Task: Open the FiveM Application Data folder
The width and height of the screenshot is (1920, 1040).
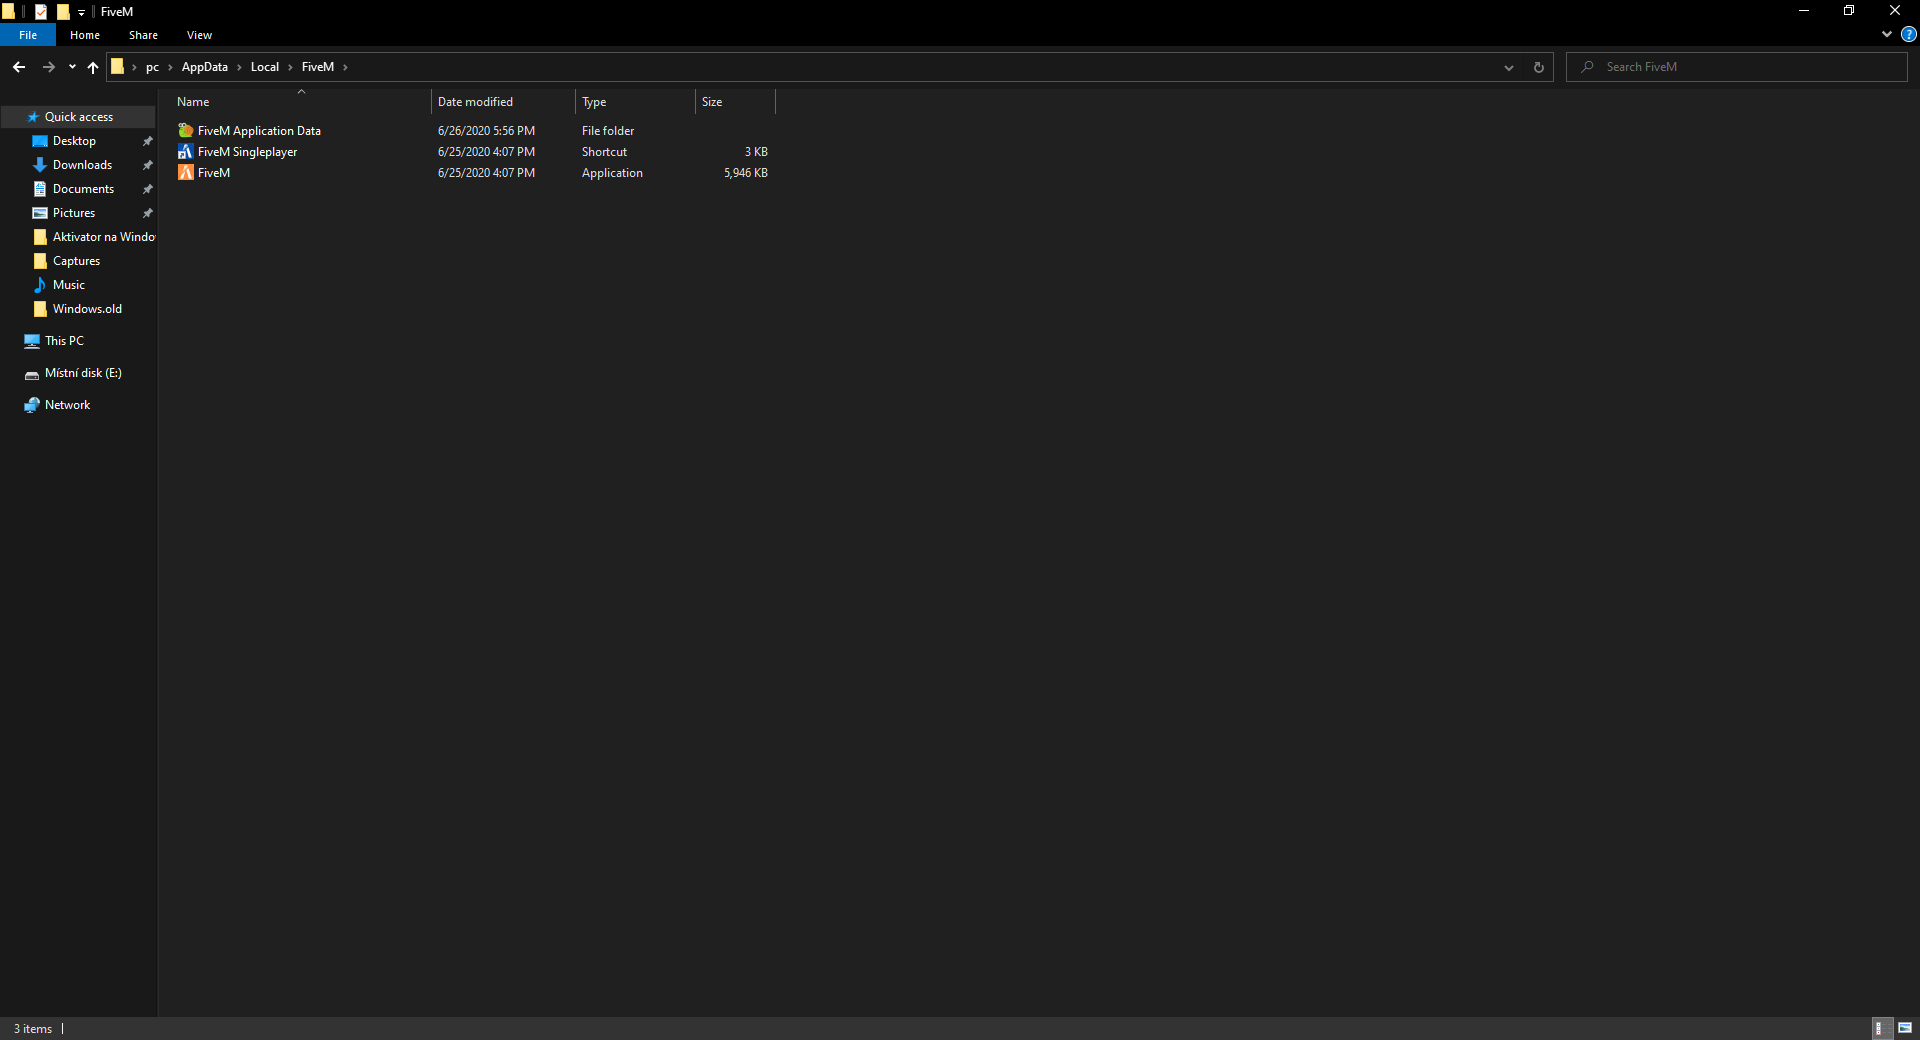Action: pyautogui.click(x=259, y=131)
